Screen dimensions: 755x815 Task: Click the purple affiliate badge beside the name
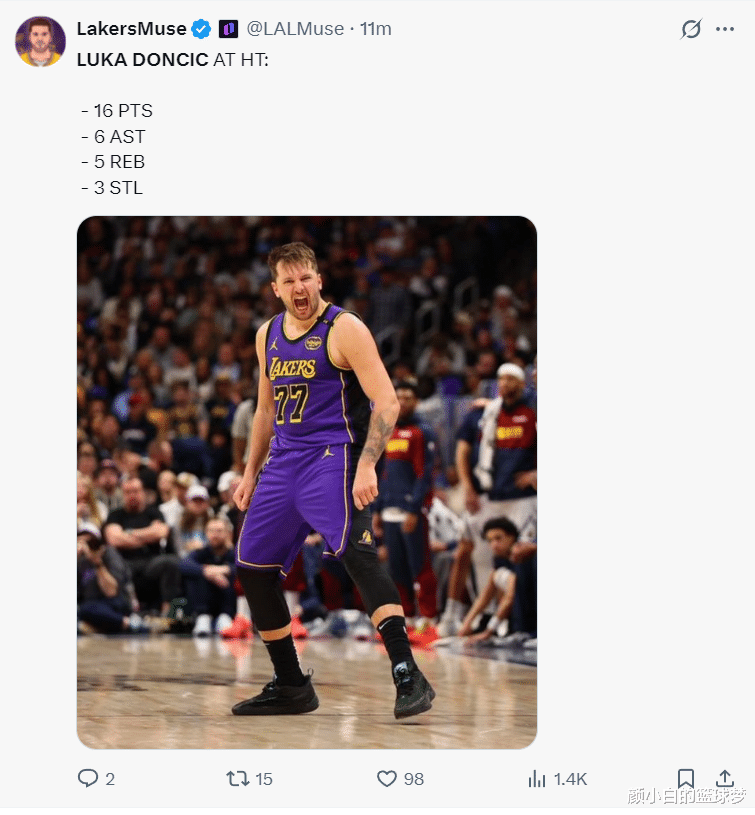coord(228,29)
